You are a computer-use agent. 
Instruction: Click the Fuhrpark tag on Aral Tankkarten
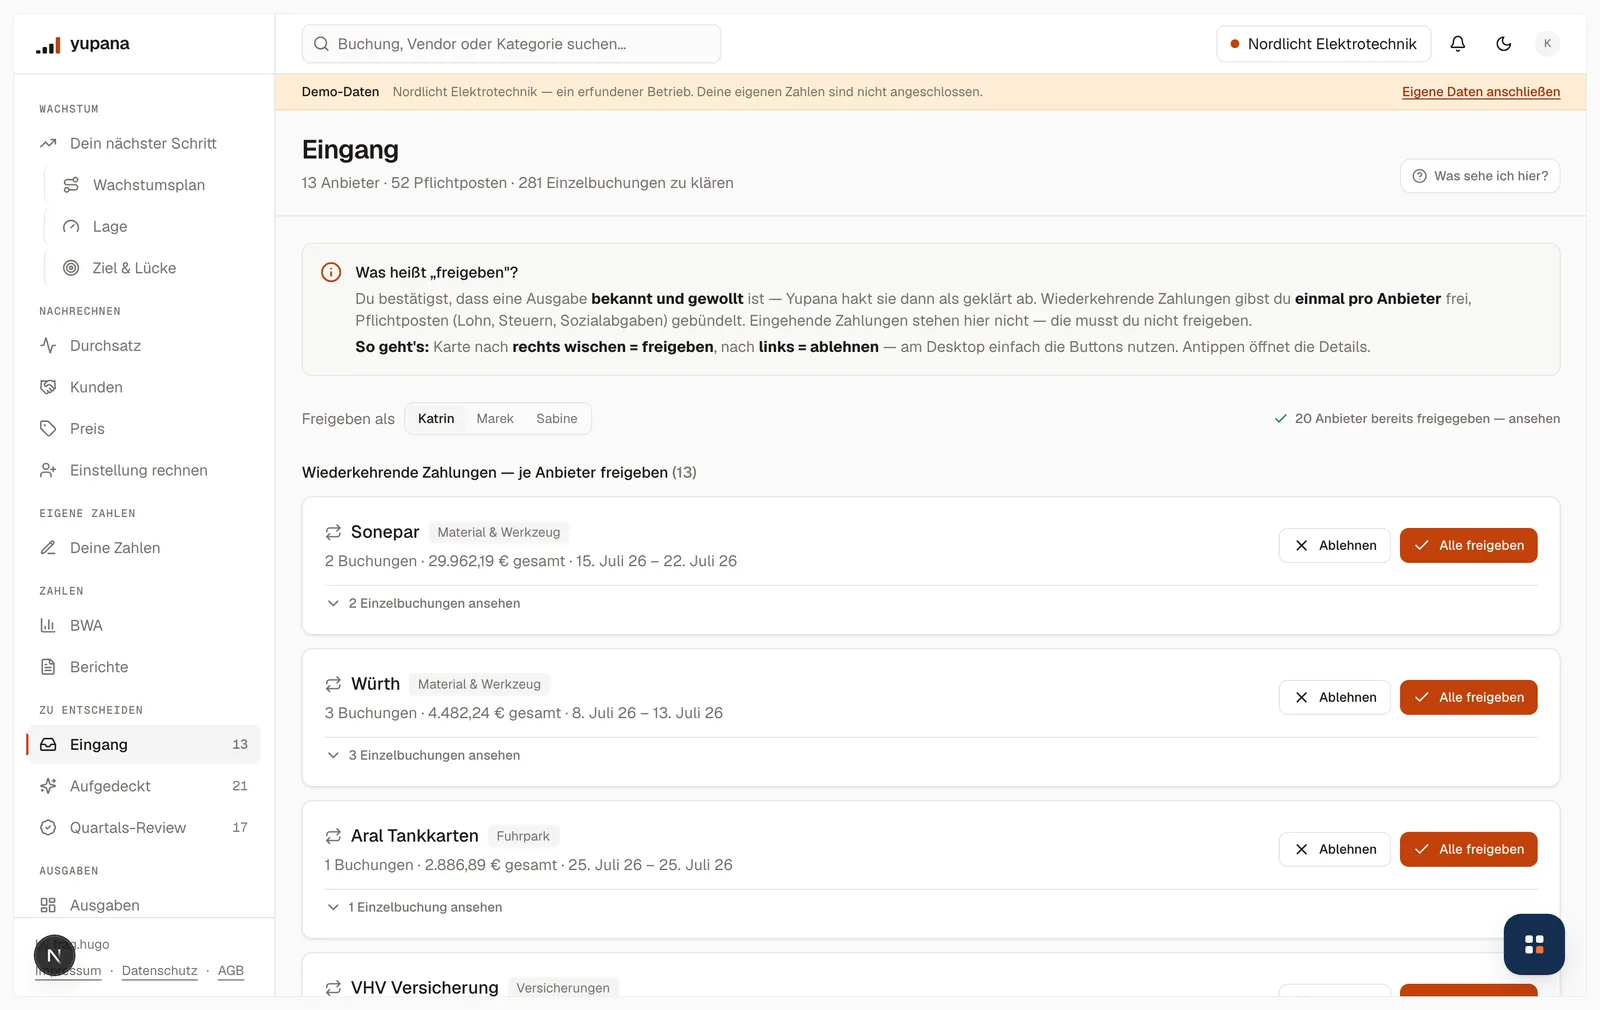(x=523, y=836)
